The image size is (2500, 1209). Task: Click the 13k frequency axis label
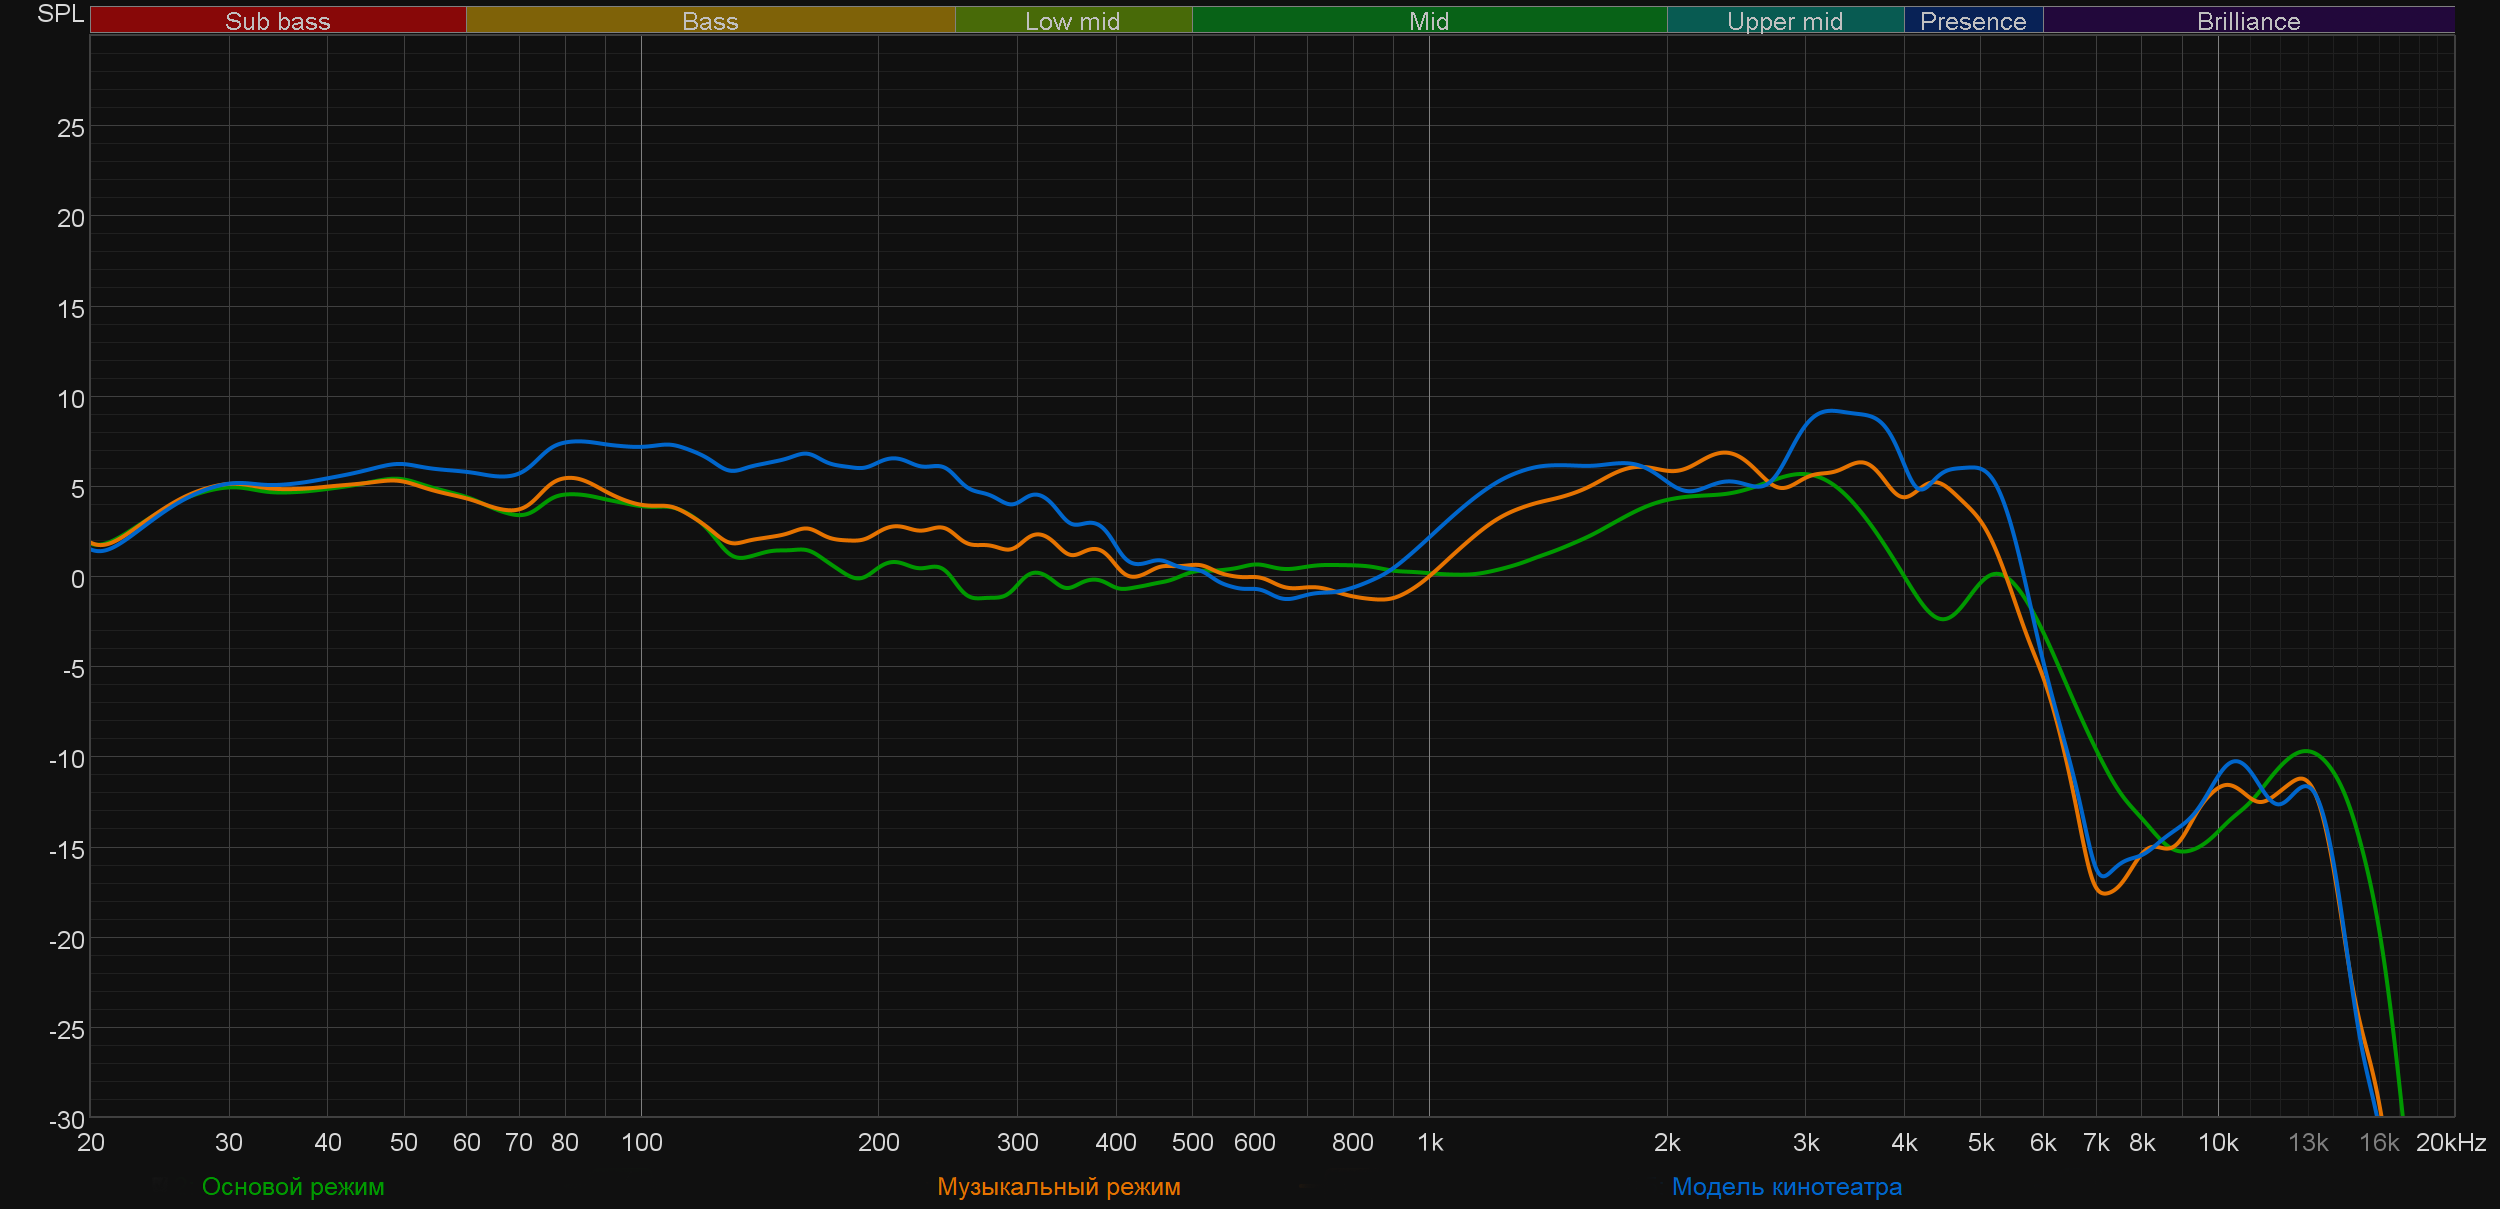tap(2308, 1143)
